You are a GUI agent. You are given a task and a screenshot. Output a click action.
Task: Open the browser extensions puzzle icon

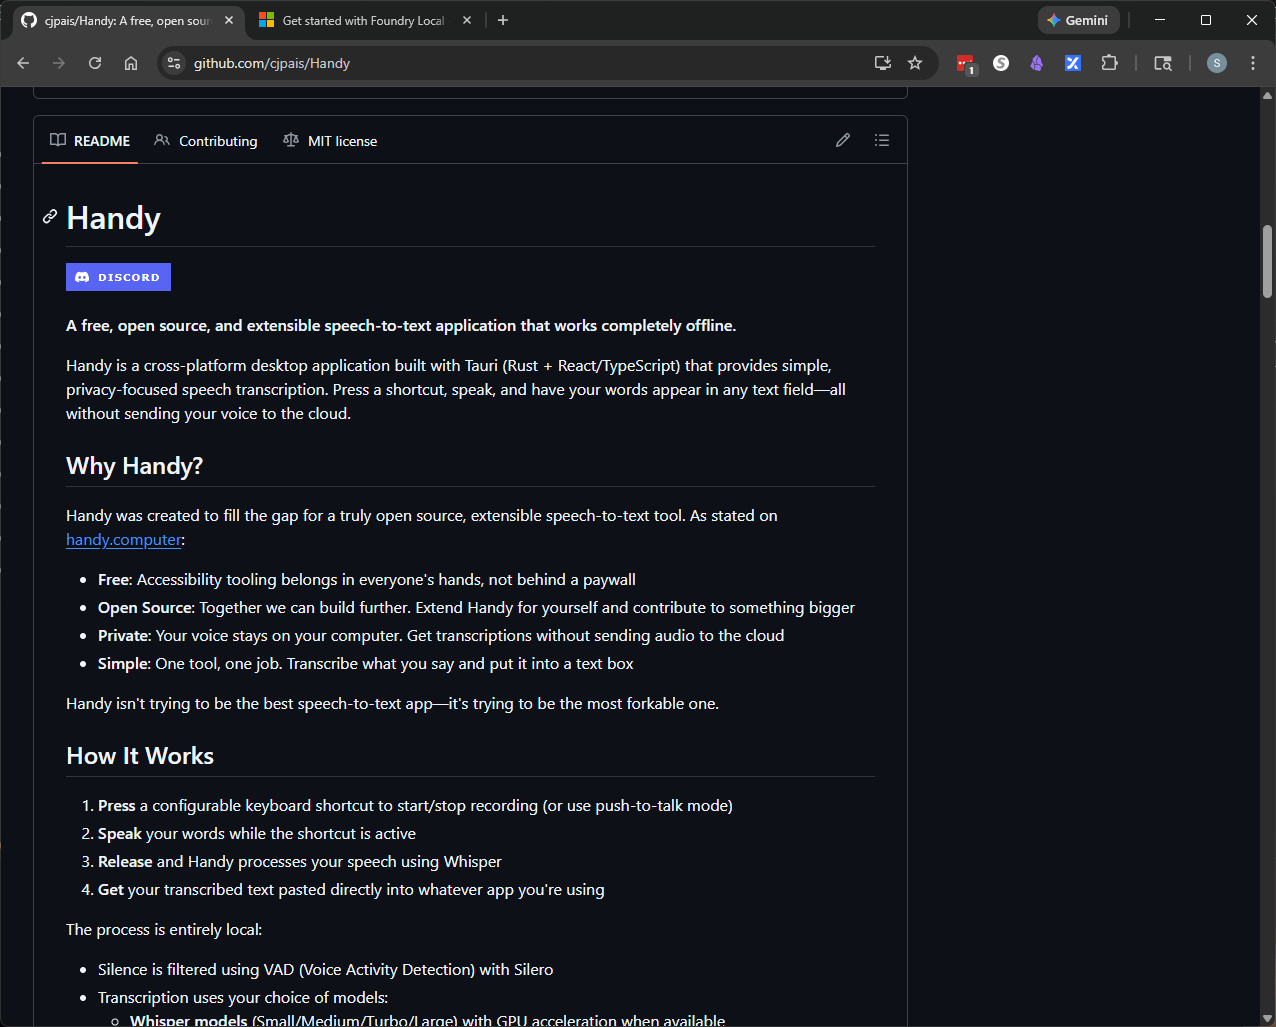point(1109,63)
